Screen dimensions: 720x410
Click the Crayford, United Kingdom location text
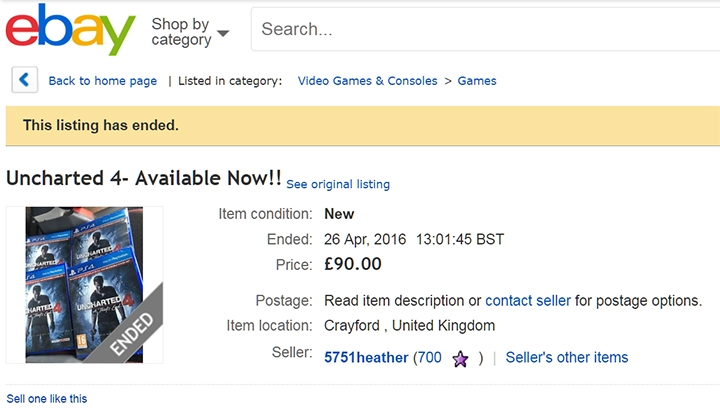409,326
